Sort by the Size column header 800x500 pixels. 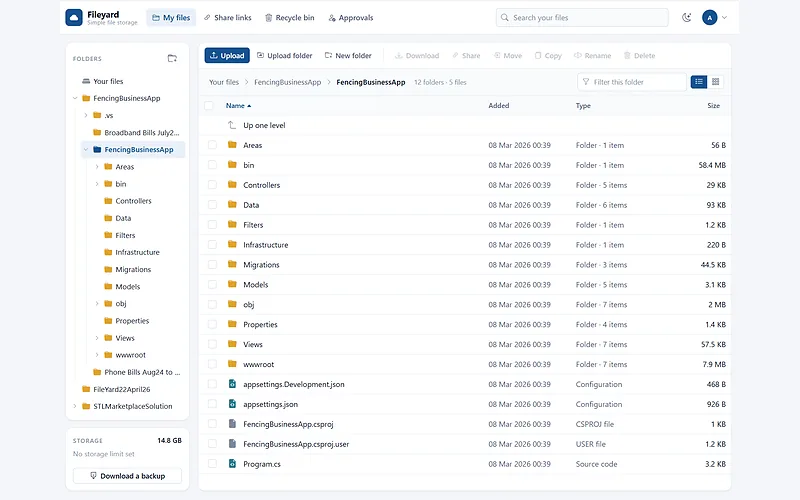(713, 106)
